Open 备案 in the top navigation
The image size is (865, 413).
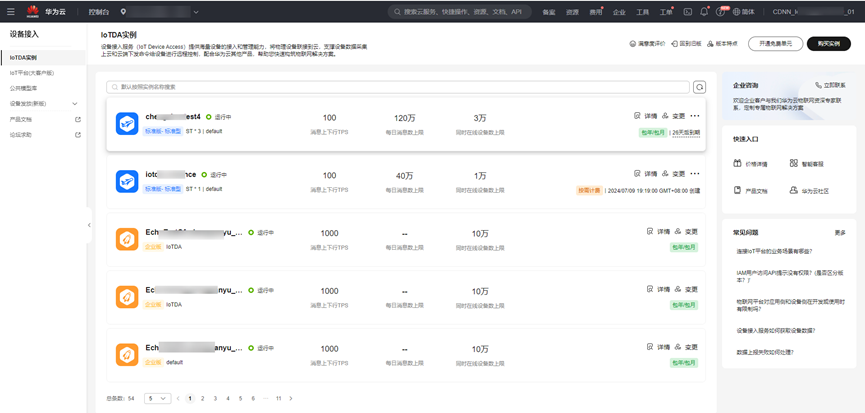click(x=548, y=12)
